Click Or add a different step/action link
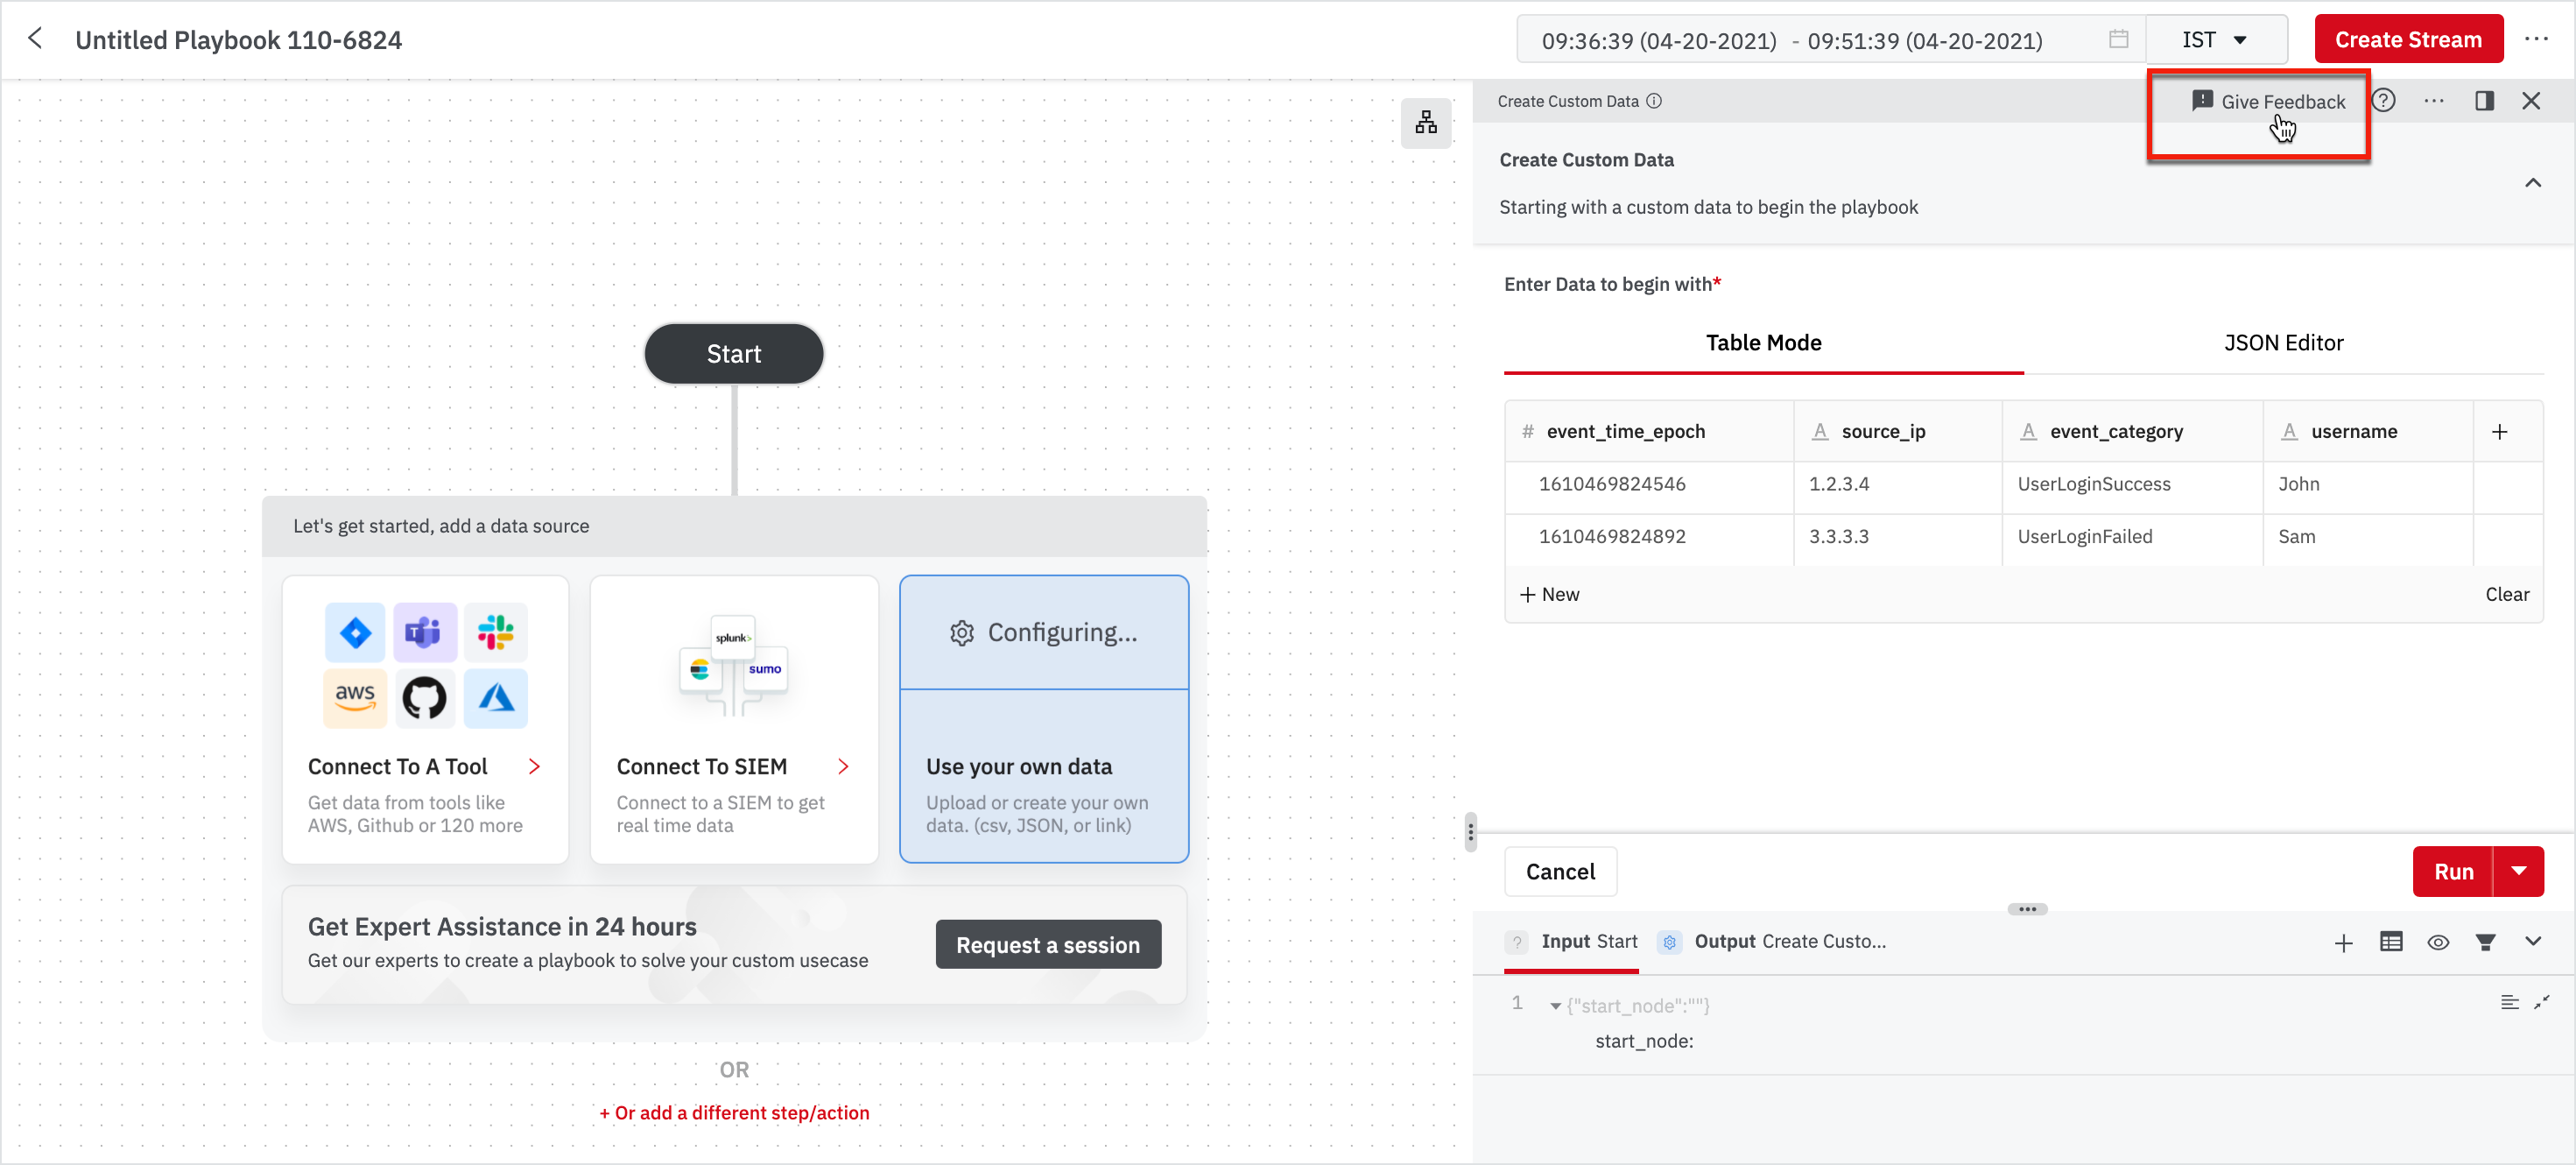The image size is (2576, 1165). pyautogui.click(x=734, y=1113)
